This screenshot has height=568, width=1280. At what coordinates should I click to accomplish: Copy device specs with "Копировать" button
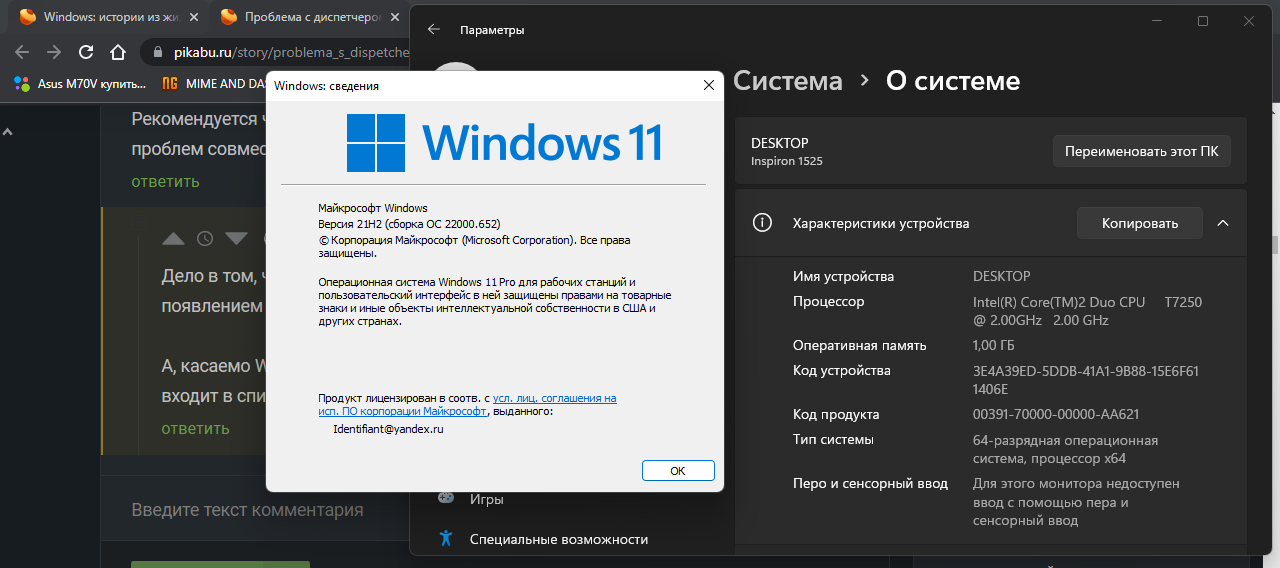[x=1139, y=223]
